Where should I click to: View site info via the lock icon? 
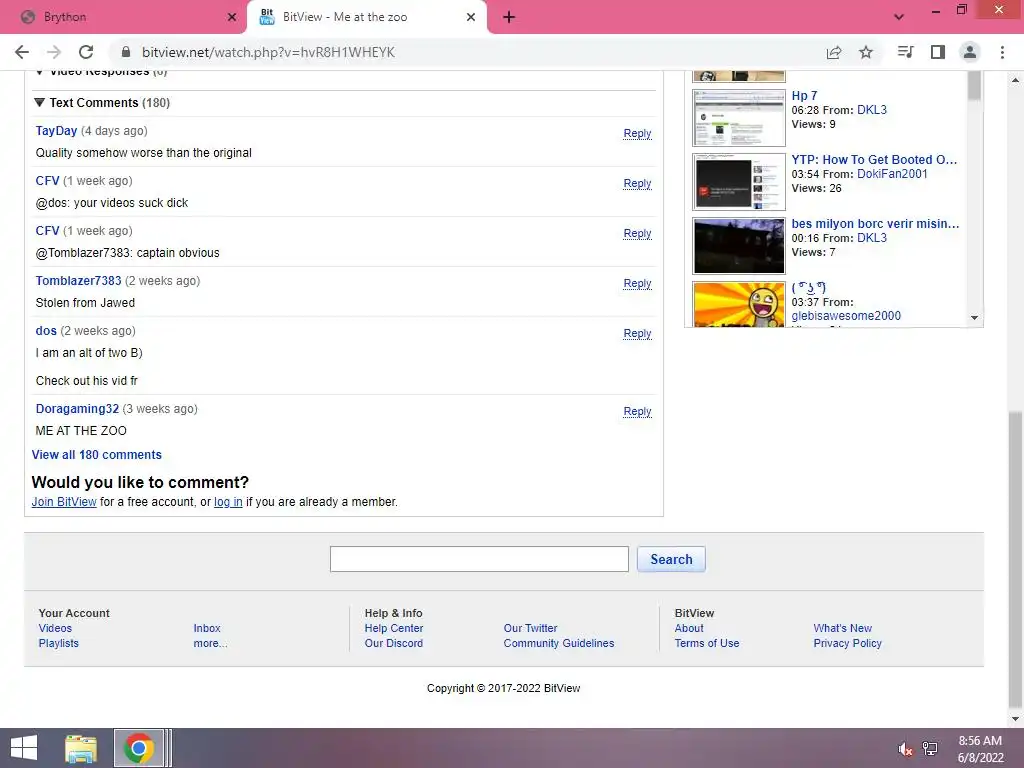tap(126, 52)
